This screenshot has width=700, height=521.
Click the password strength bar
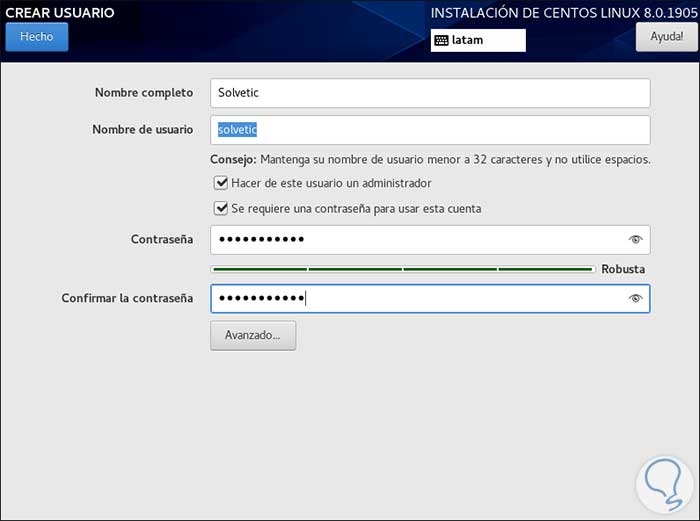pyautogui.click(x=403, y=269)
